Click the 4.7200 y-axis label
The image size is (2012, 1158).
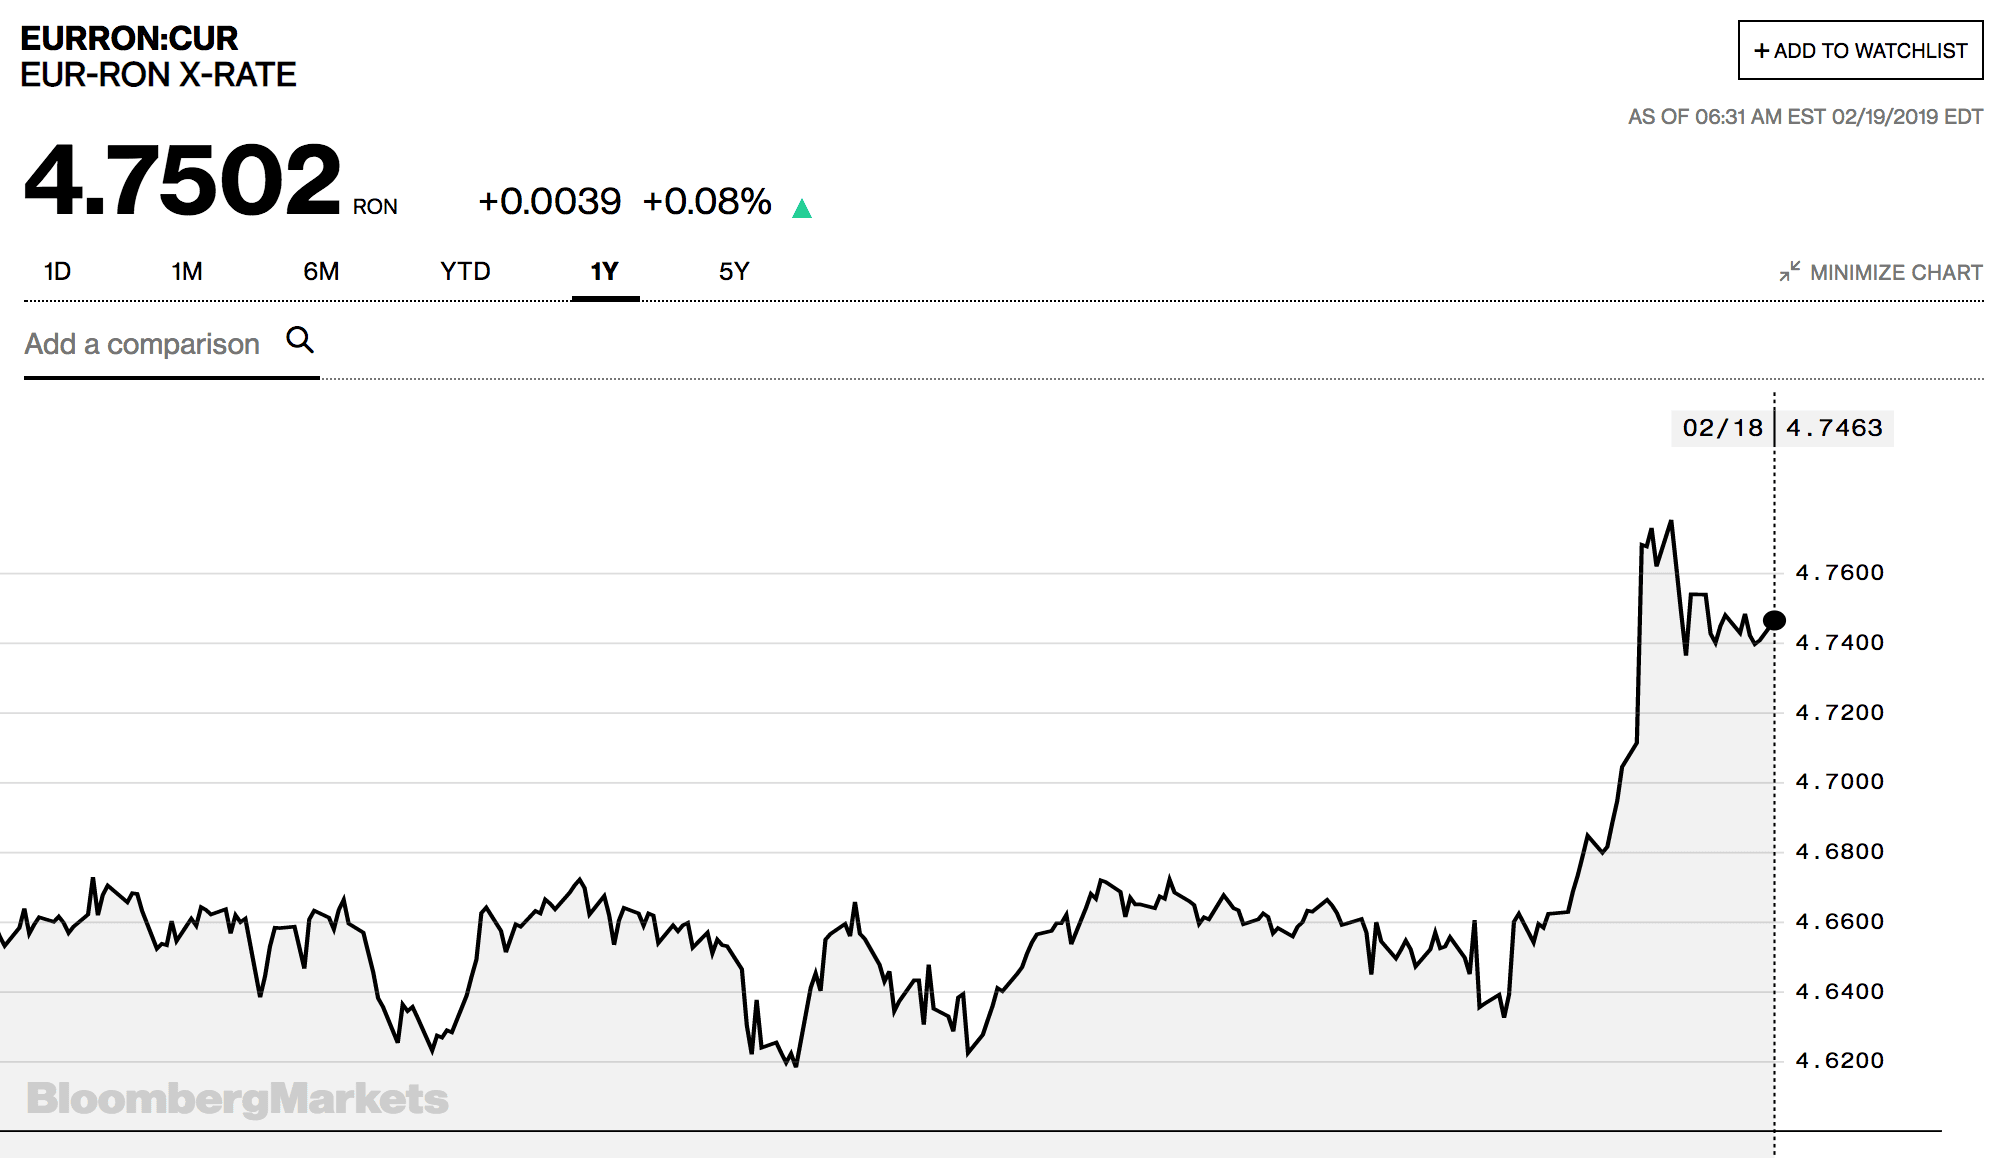pos(1840,713)
